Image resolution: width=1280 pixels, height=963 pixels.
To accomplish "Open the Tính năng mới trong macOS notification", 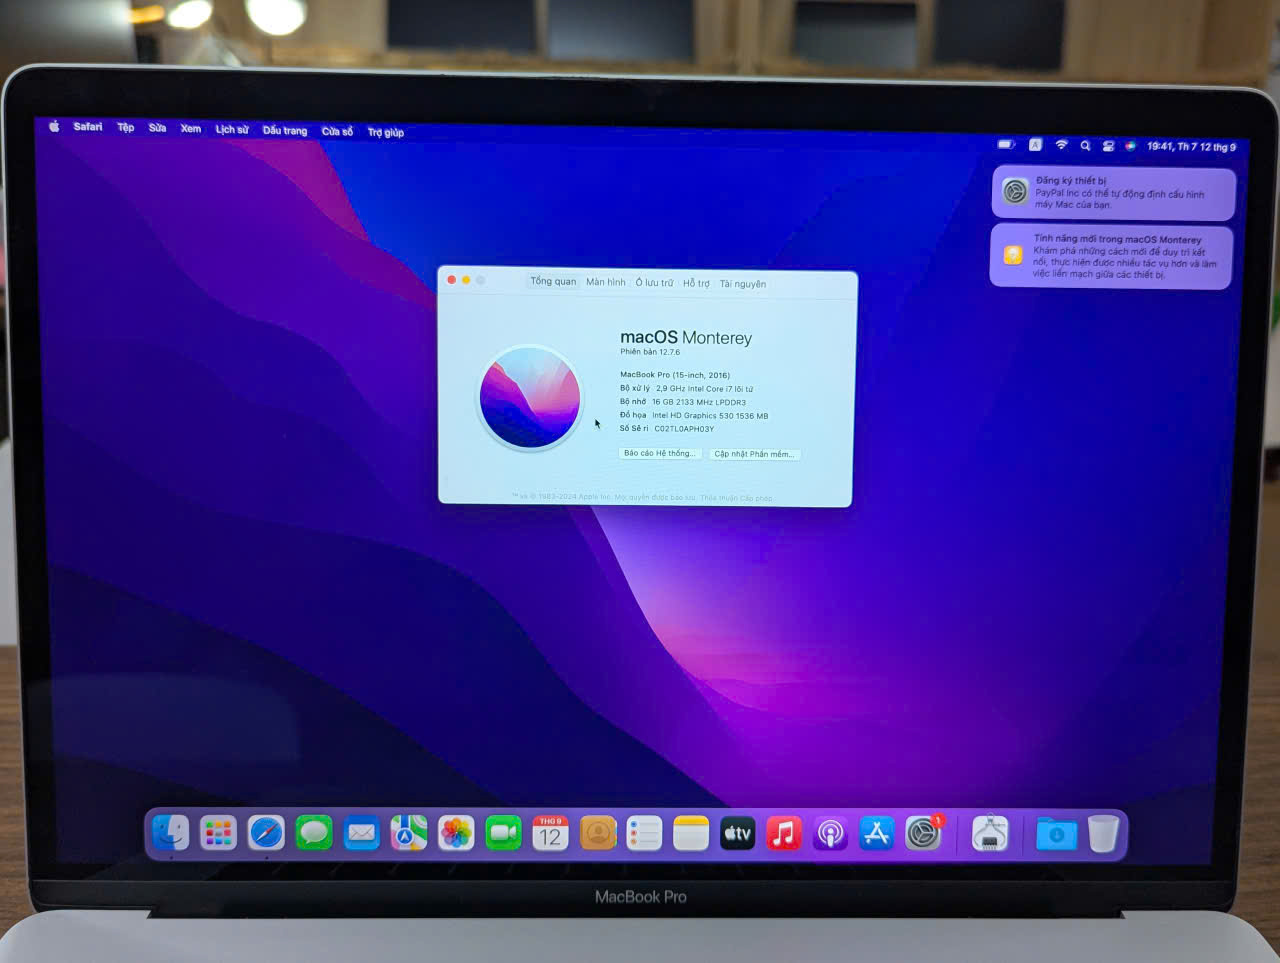I will tap(1111, 256).
